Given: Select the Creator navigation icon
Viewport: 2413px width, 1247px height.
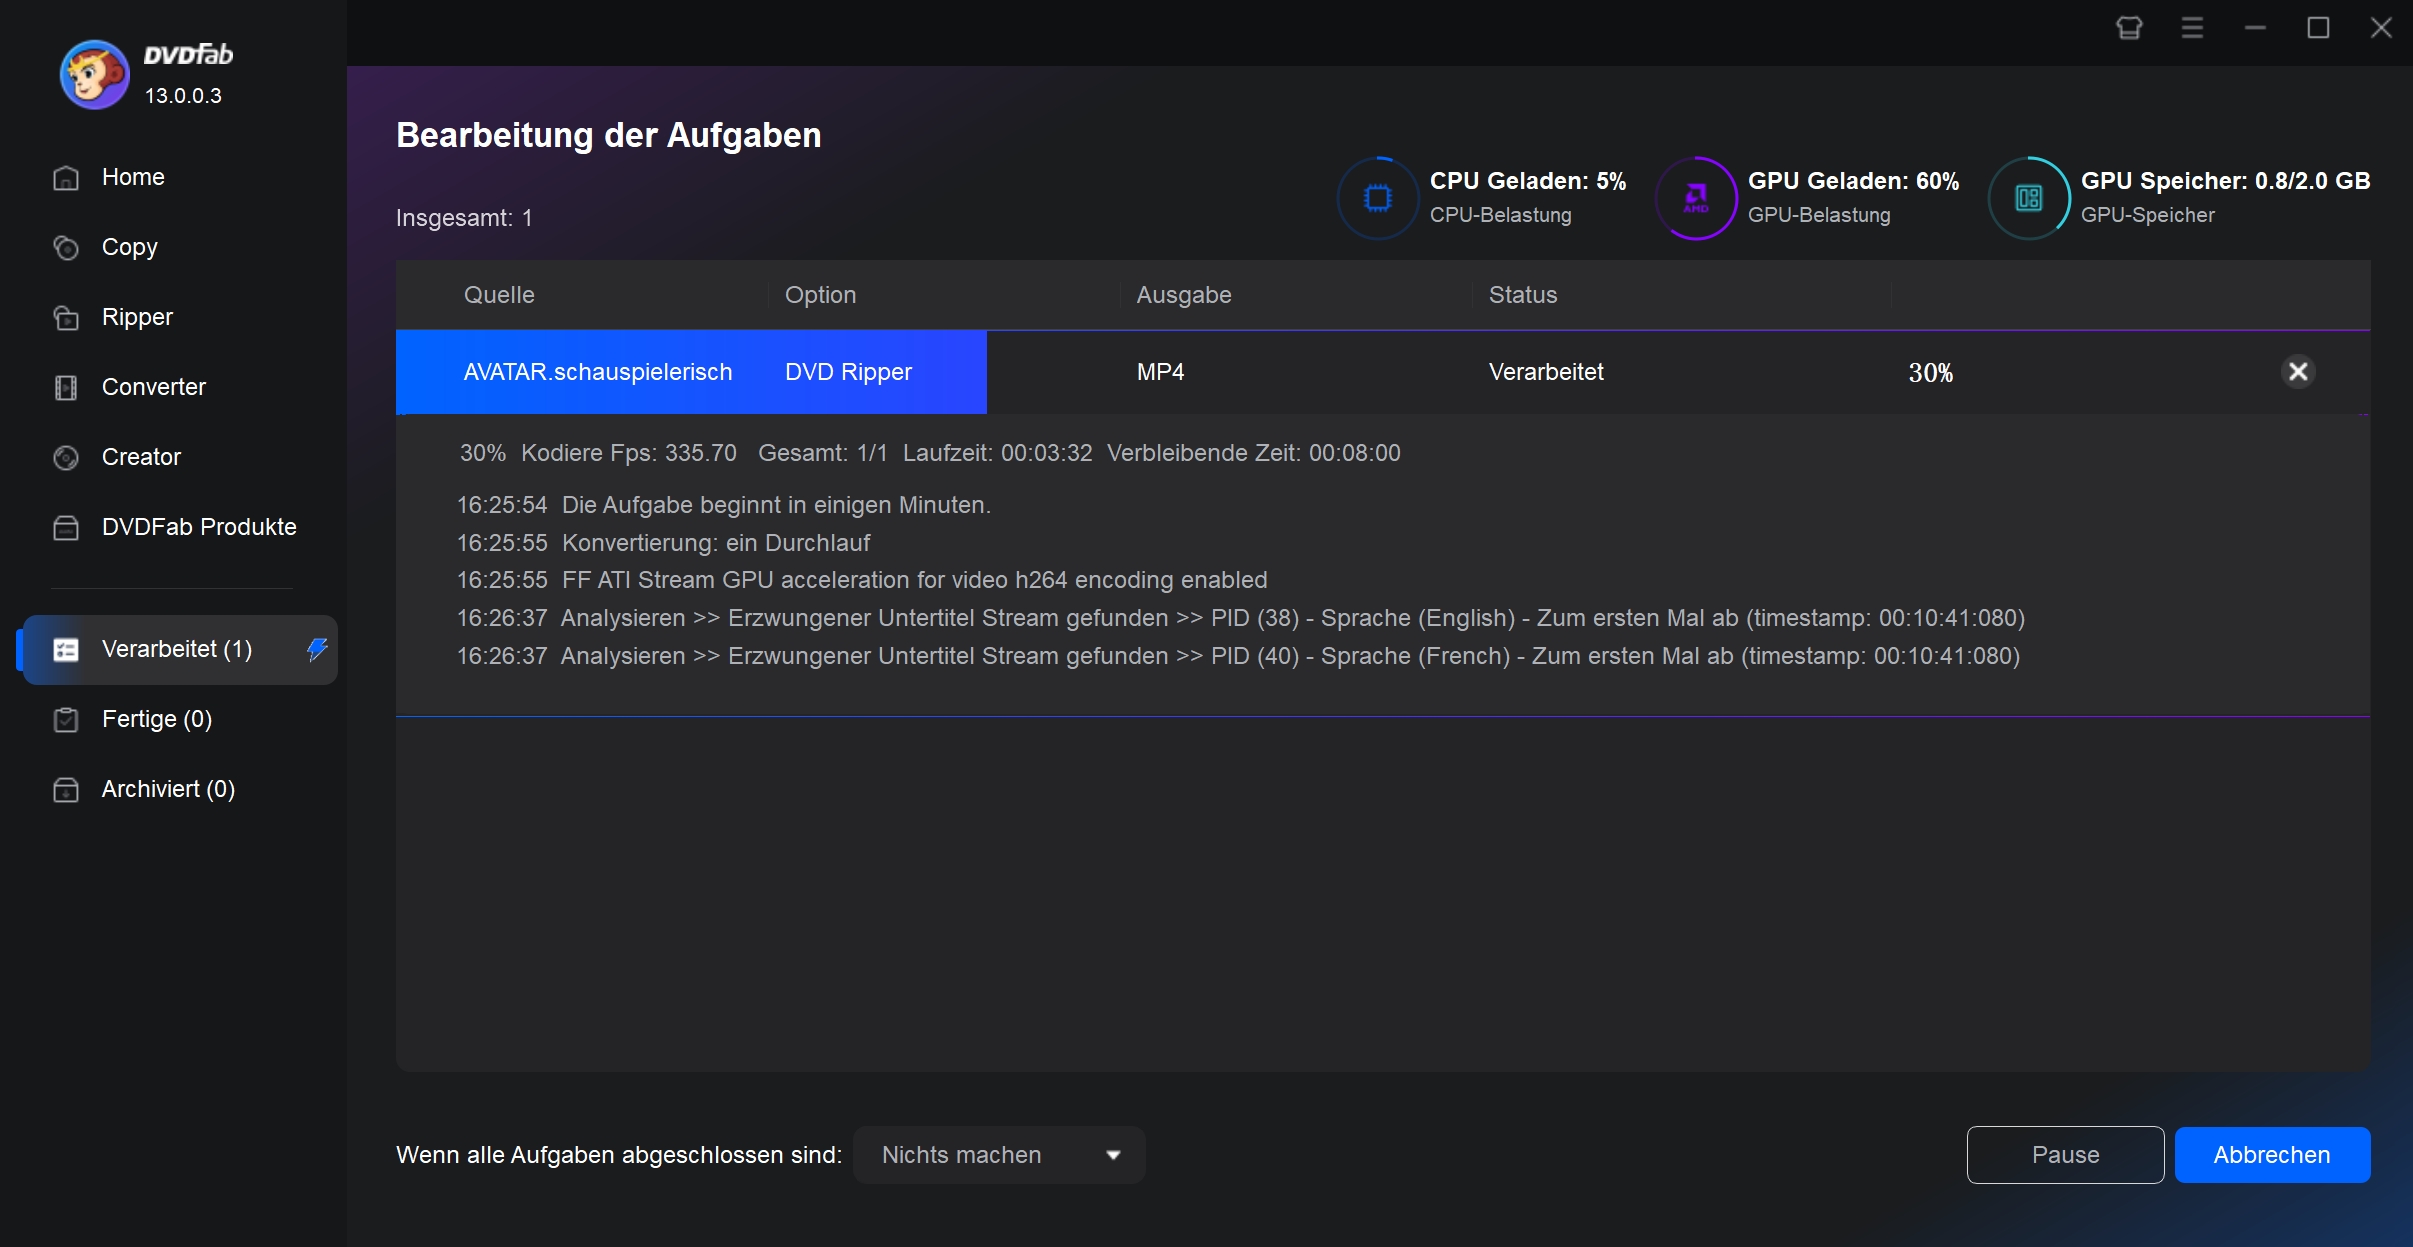Looking at the screenshot, I should 65,456.
